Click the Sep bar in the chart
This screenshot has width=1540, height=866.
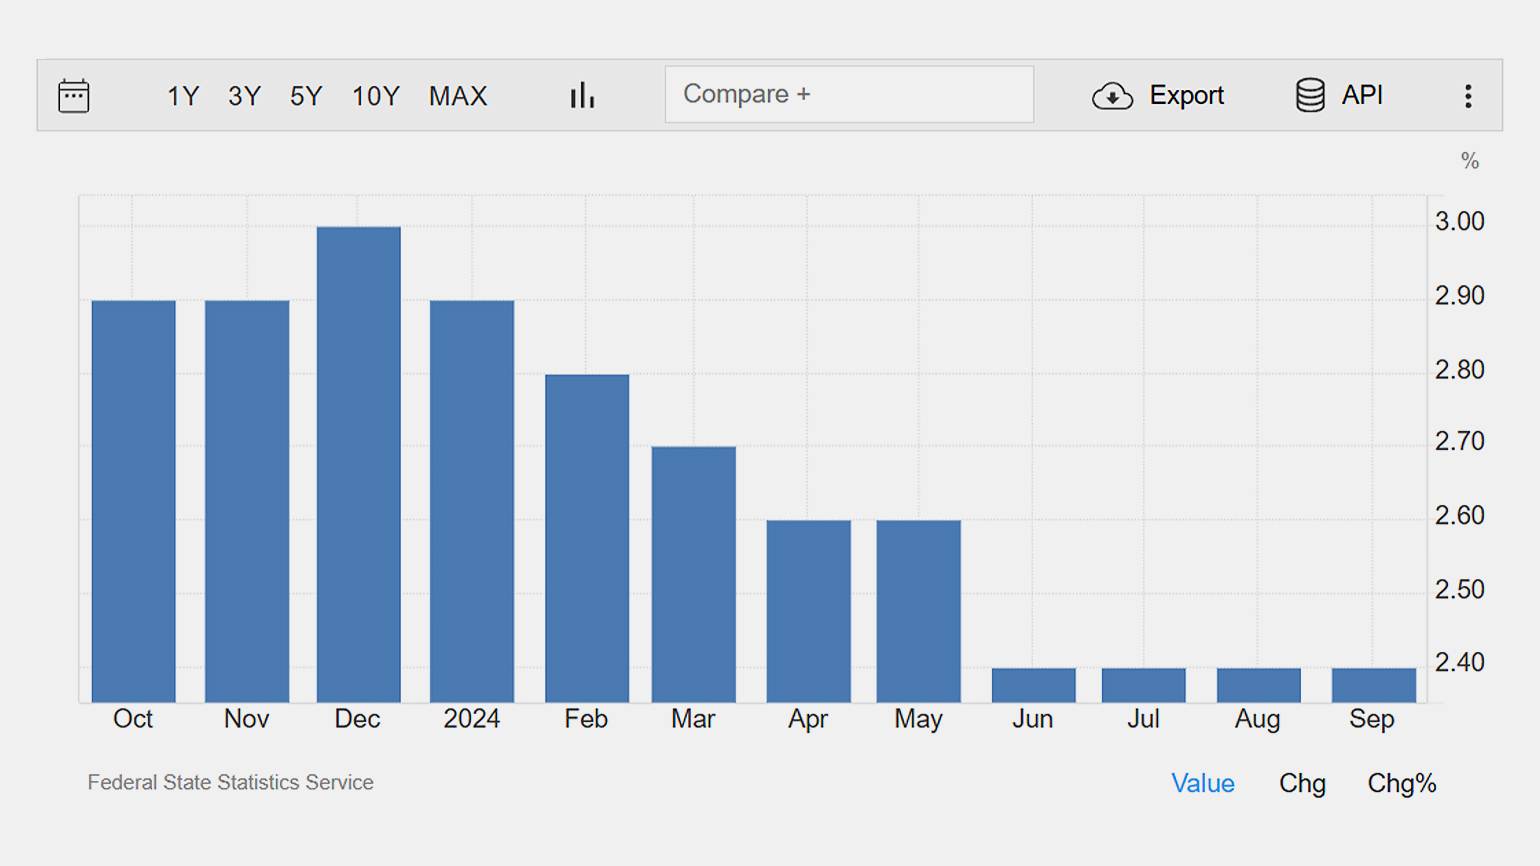[x=1374, y=685]
